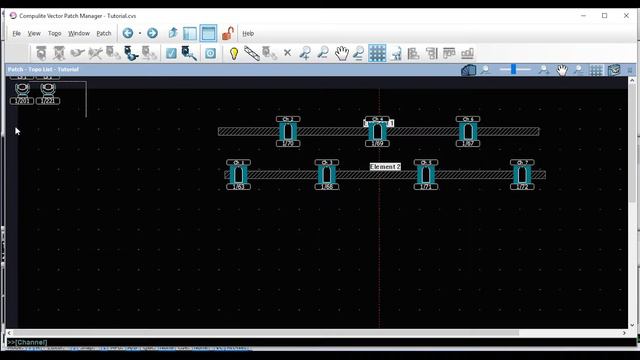Open the dropdown arrow beside Back button
This screenshot has width=640, height=360.
point(140,33)
